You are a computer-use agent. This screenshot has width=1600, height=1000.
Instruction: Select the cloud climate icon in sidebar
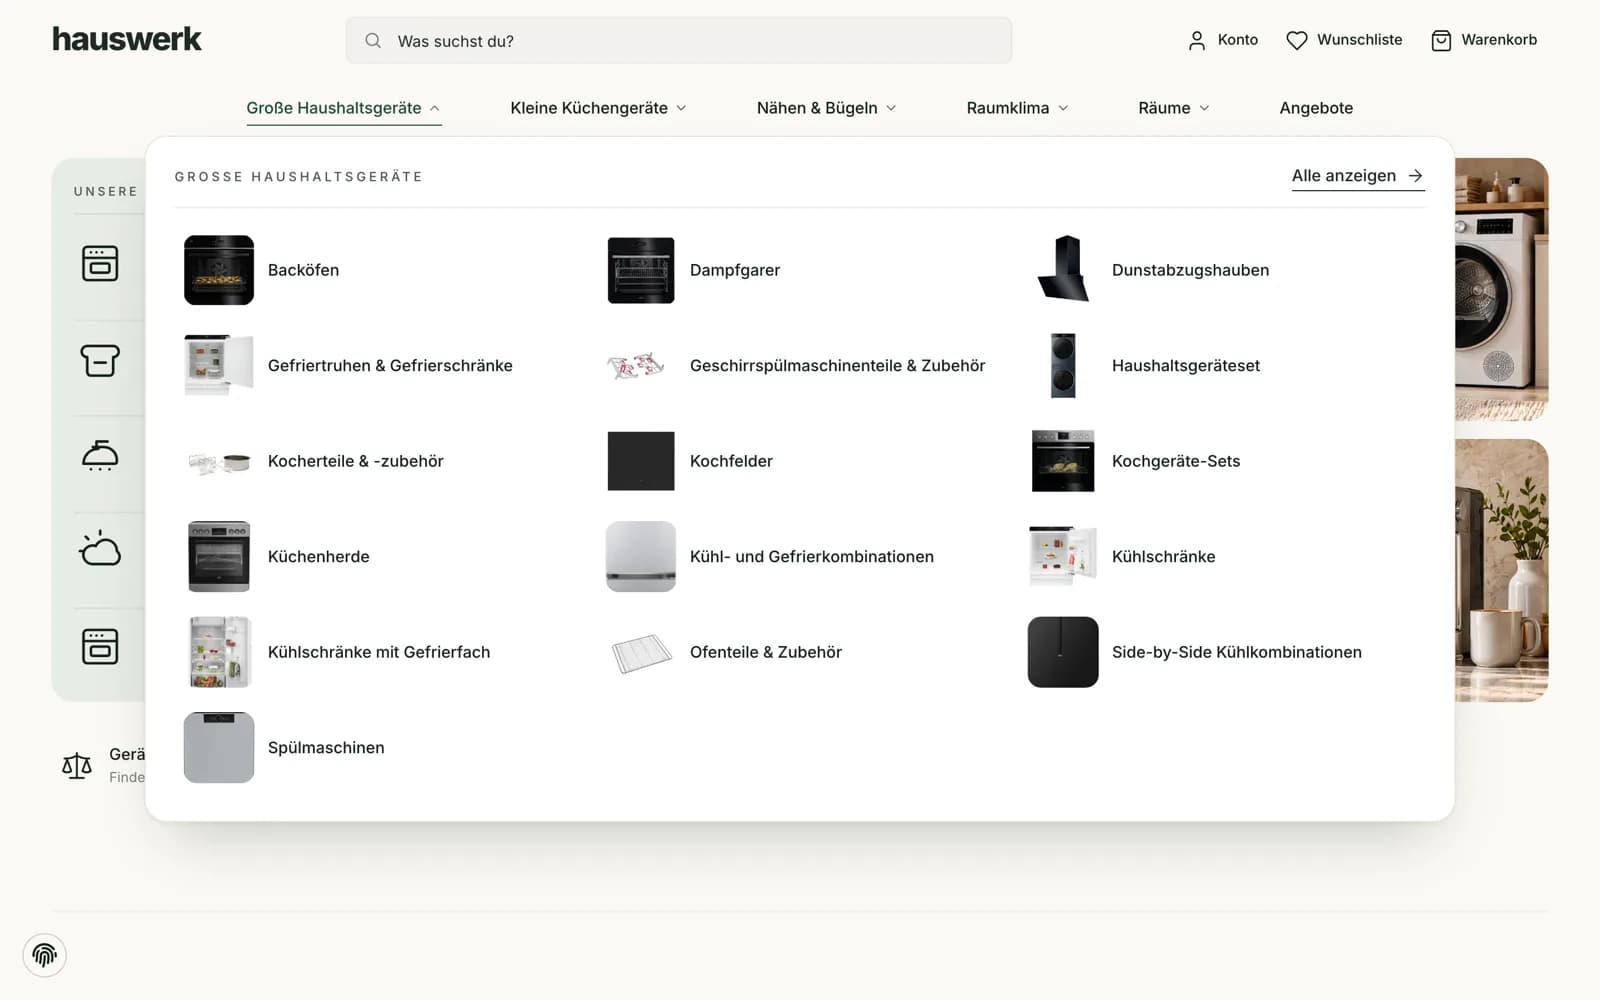point(100,550)
